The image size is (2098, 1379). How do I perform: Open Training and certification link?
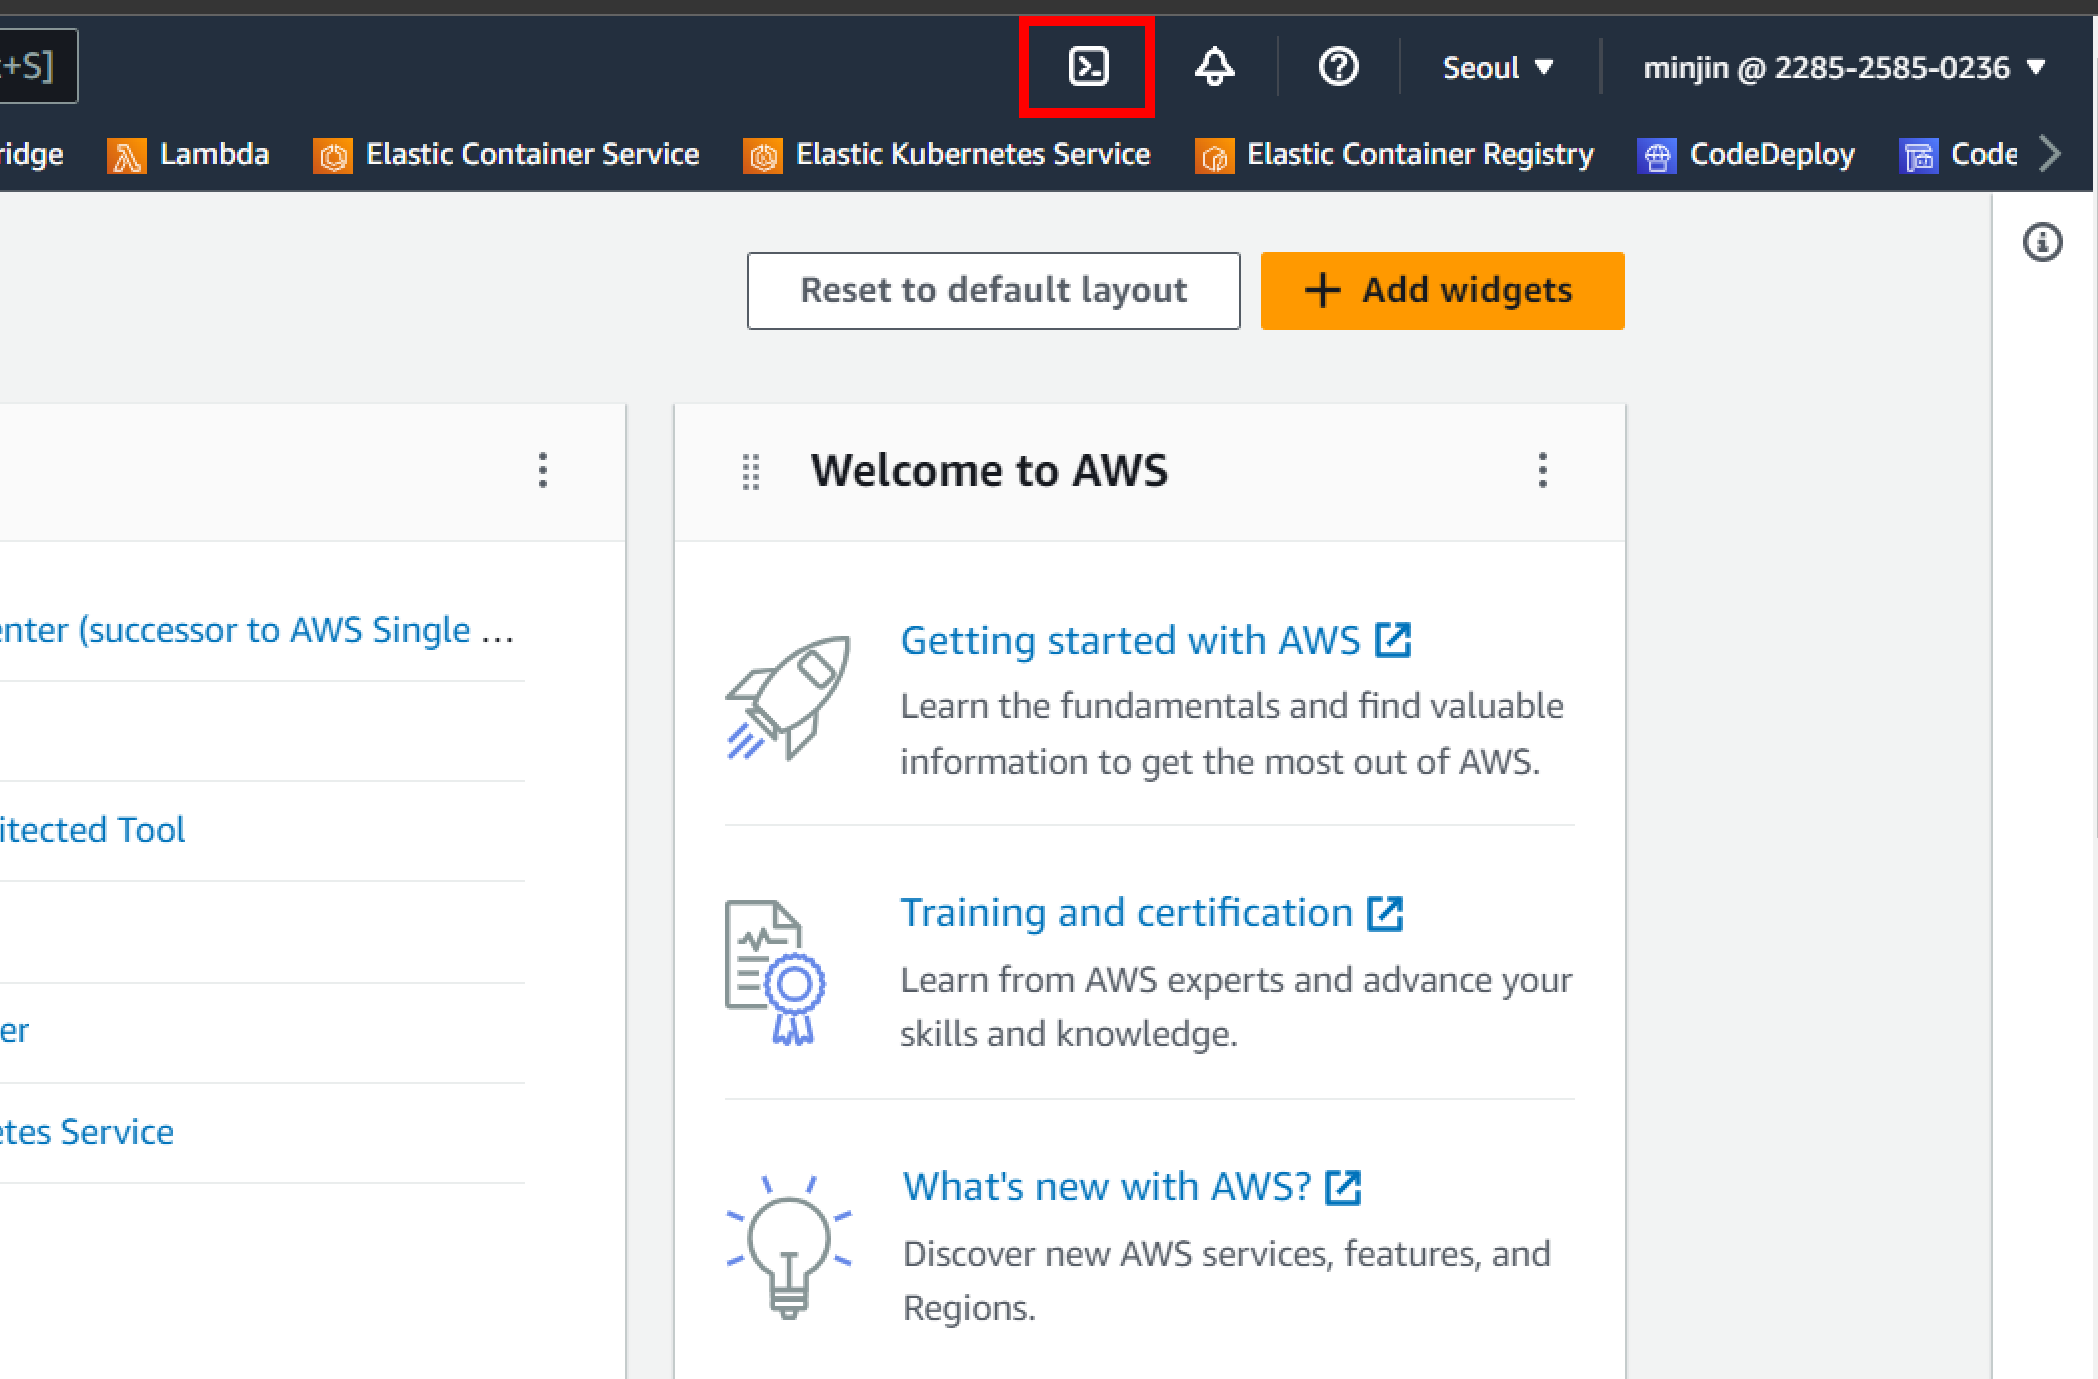[x=1126, y=912]
